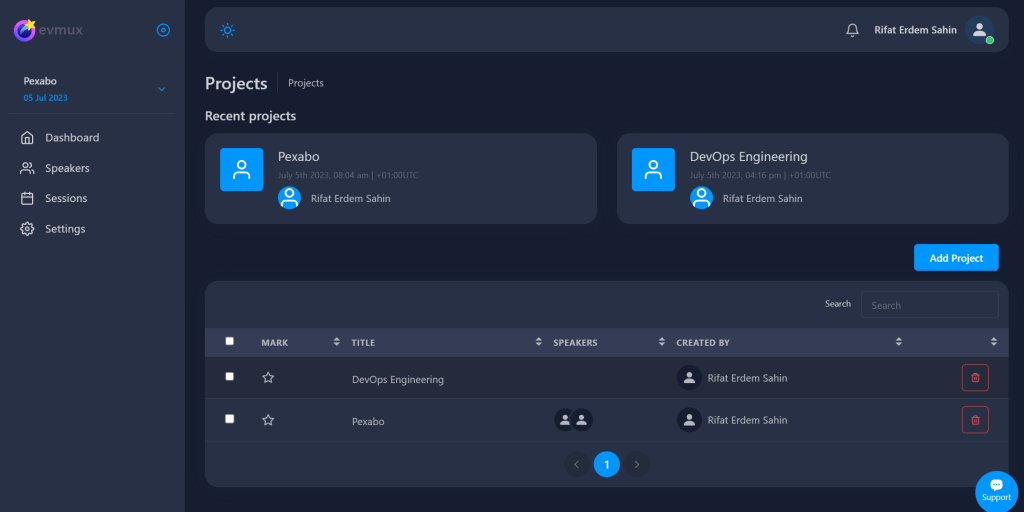Tick the select-all header checkbox

[229, 341]
